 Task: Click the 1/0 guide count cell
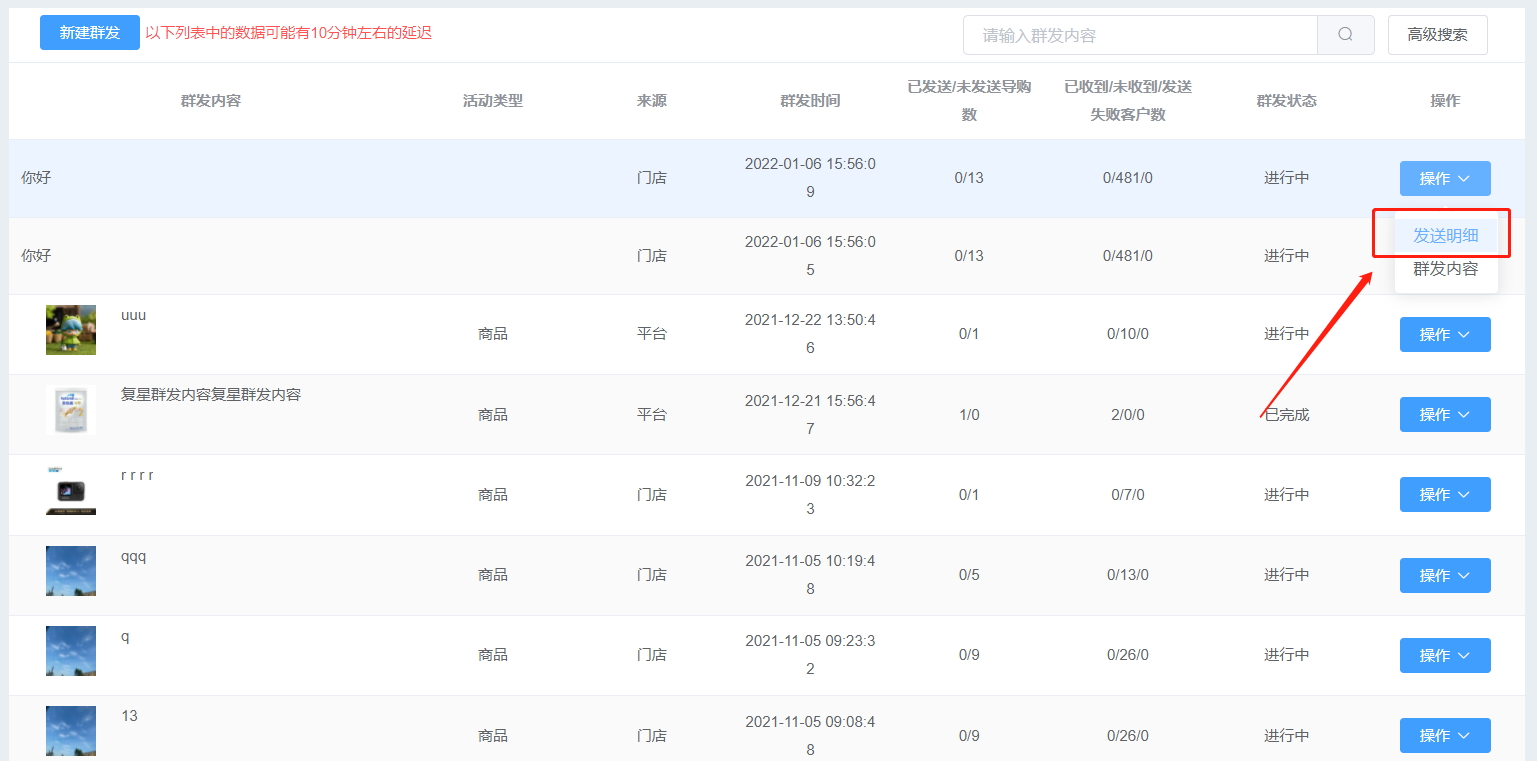click(969, 414)
